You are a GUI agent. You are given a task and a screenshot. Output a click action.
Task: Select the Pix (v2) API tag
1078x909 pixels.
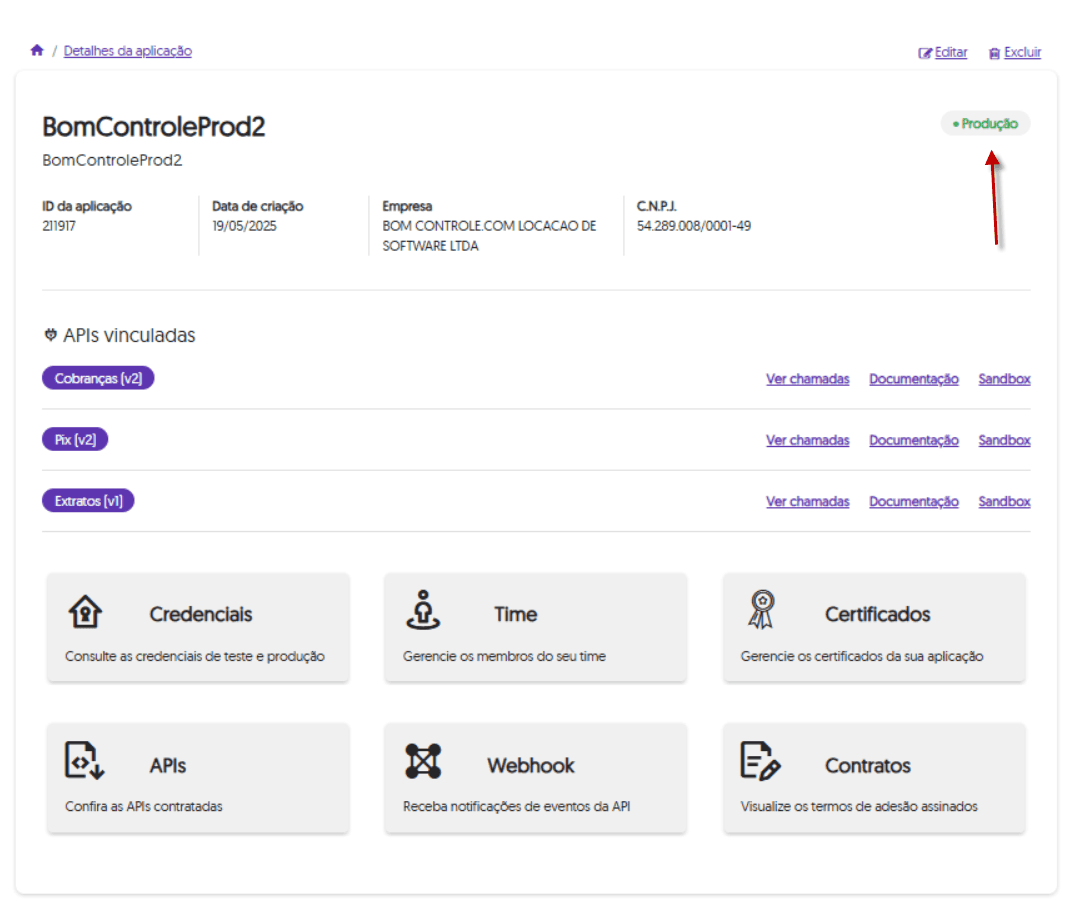click(x=75, y=439)
